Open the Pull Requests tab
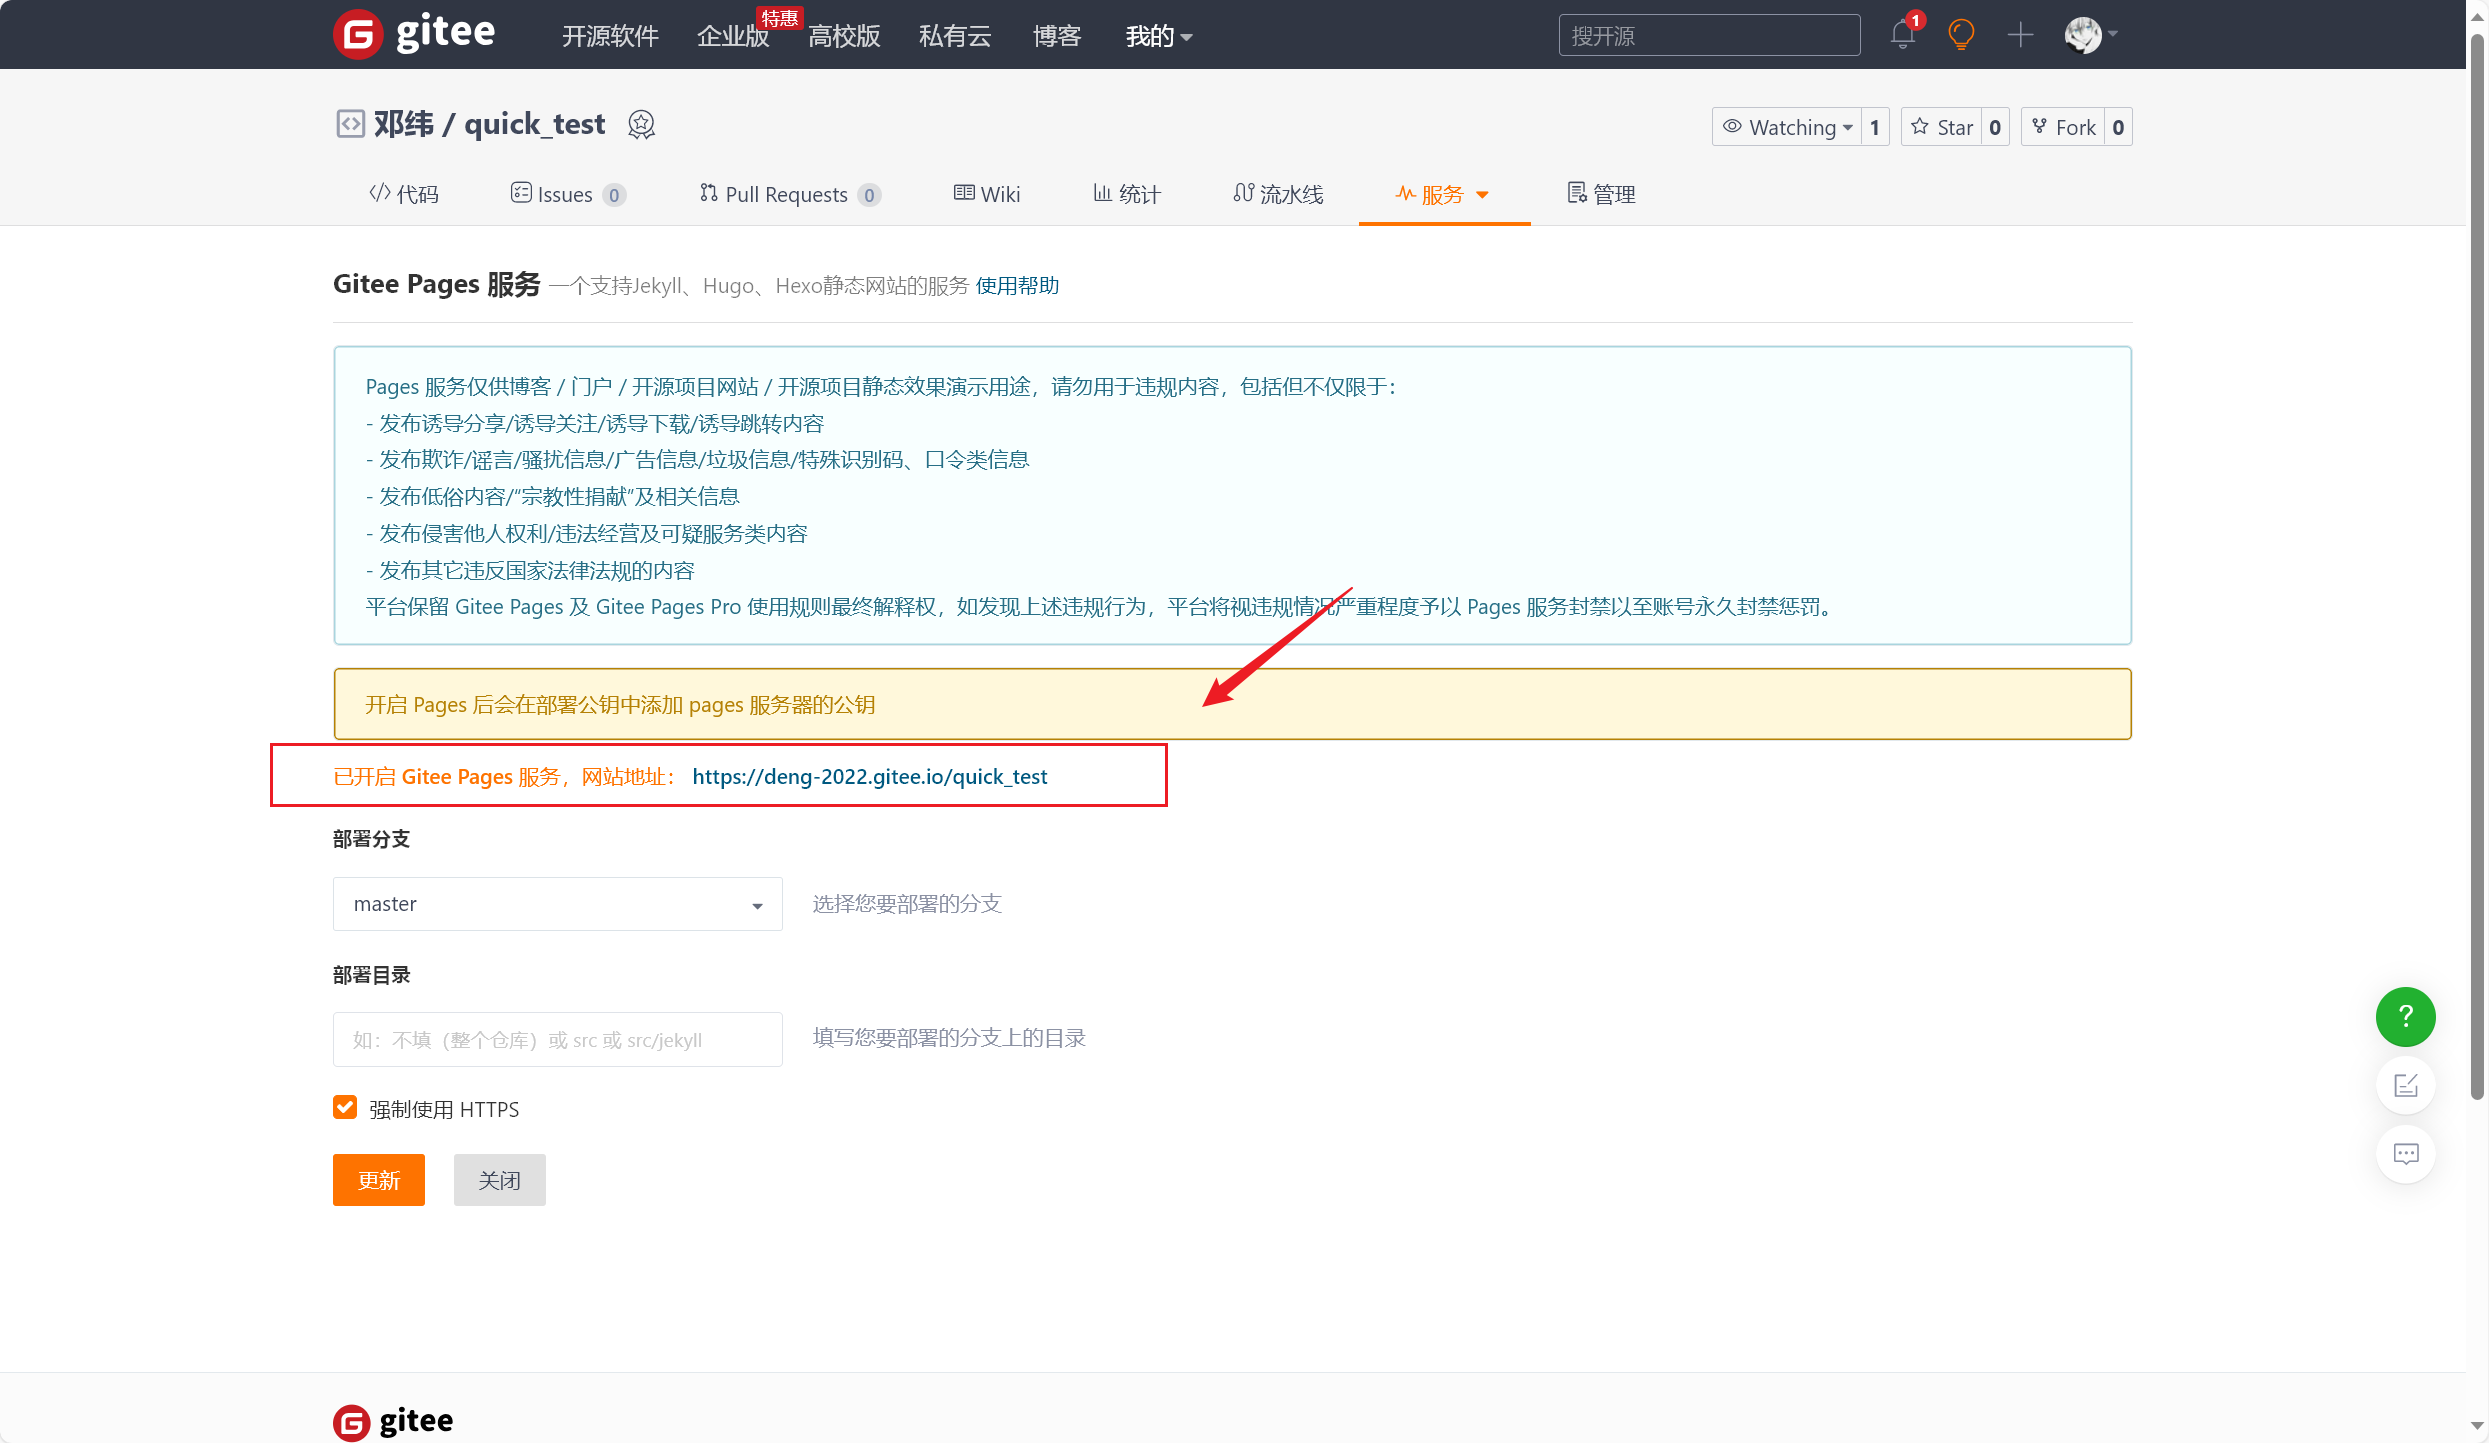 click(790, 194)
